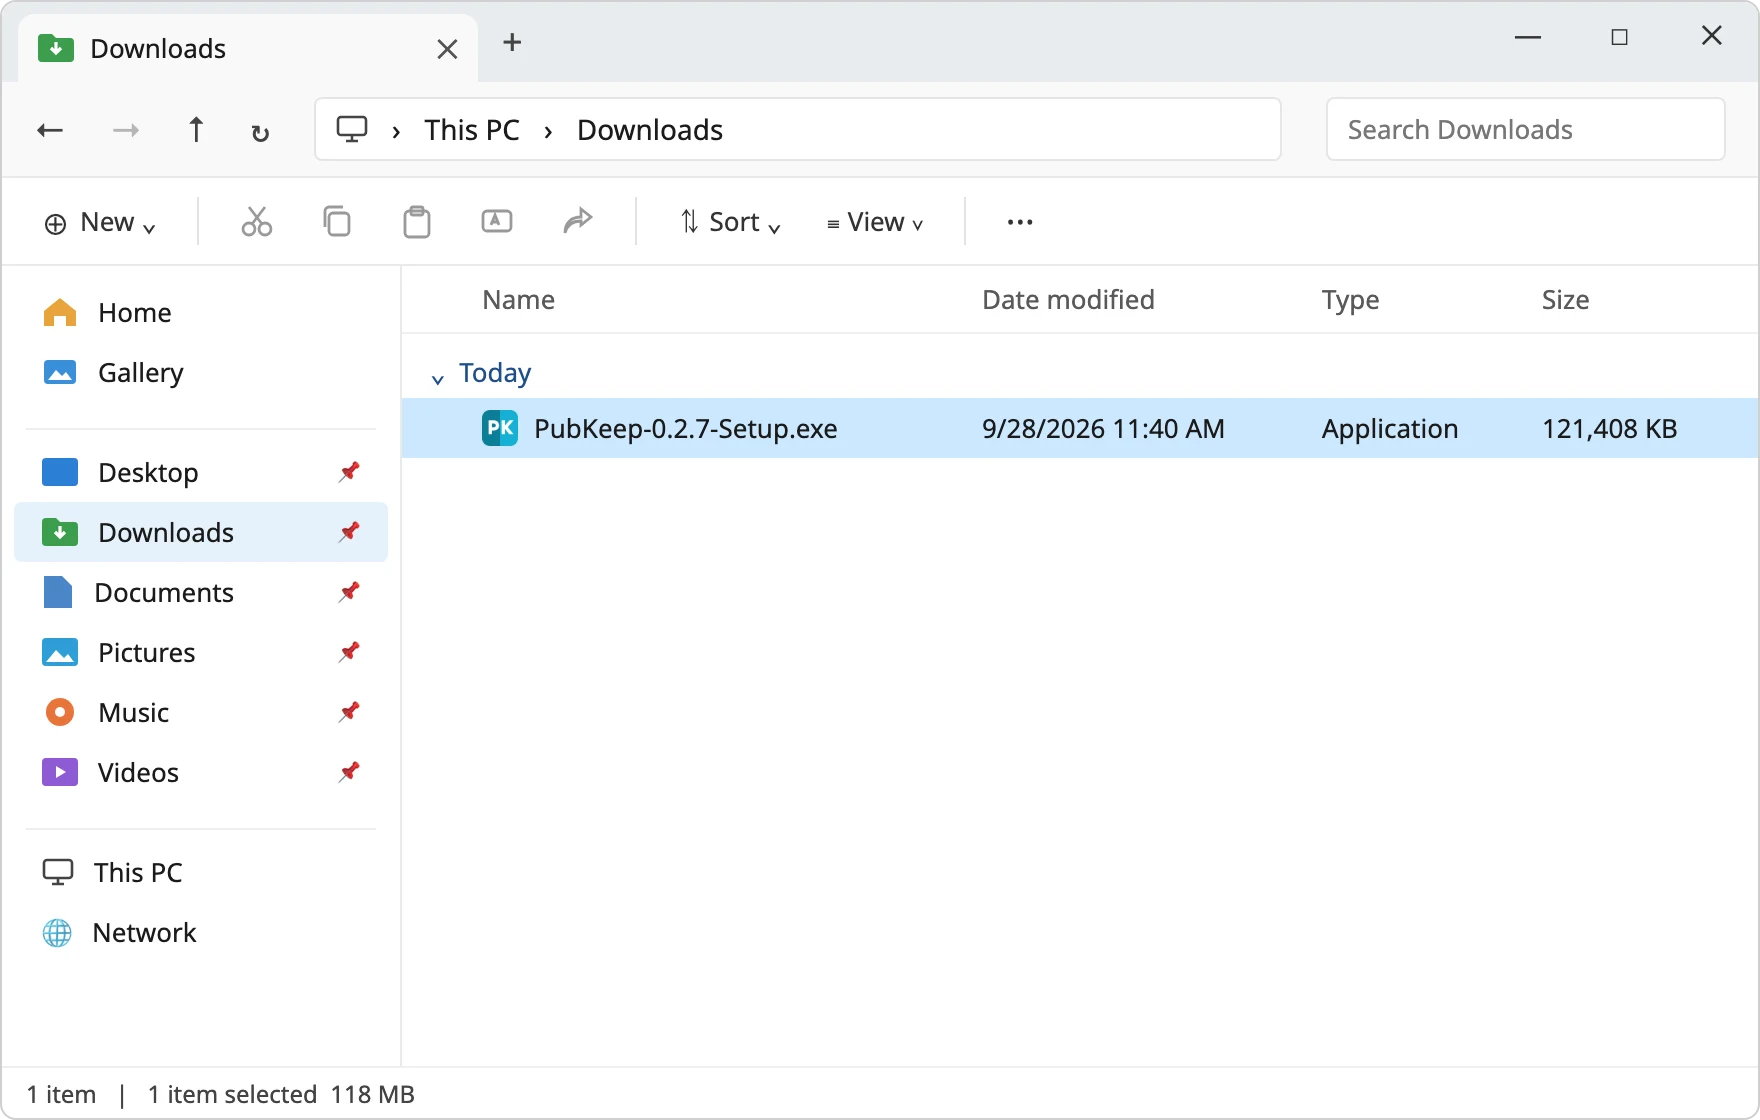This screenshot has width=1760, height=1120.
Task: Click 1 item selected 118 MB status
Action: tap(281, 1095)
